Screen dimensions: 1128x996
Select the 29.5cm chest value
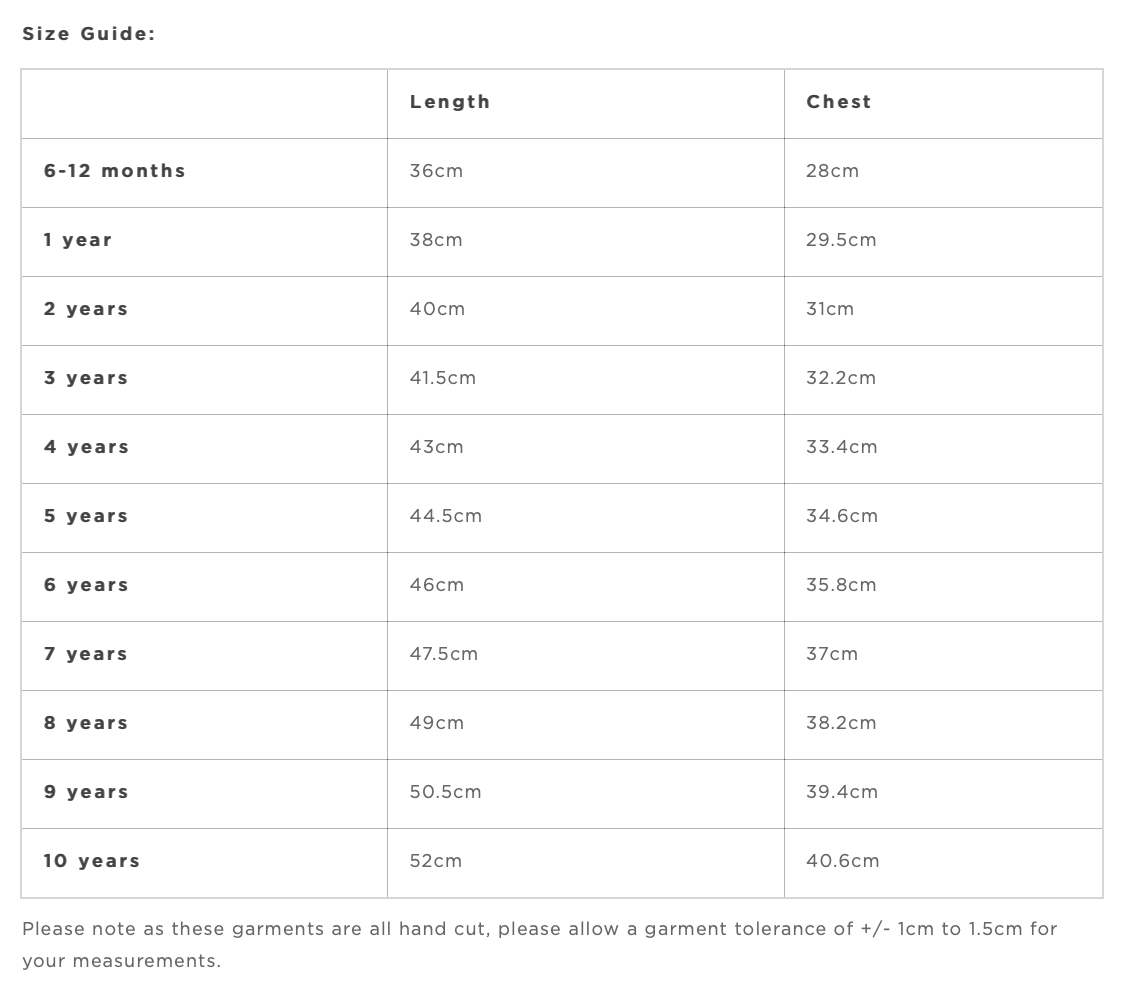(841, 240)
